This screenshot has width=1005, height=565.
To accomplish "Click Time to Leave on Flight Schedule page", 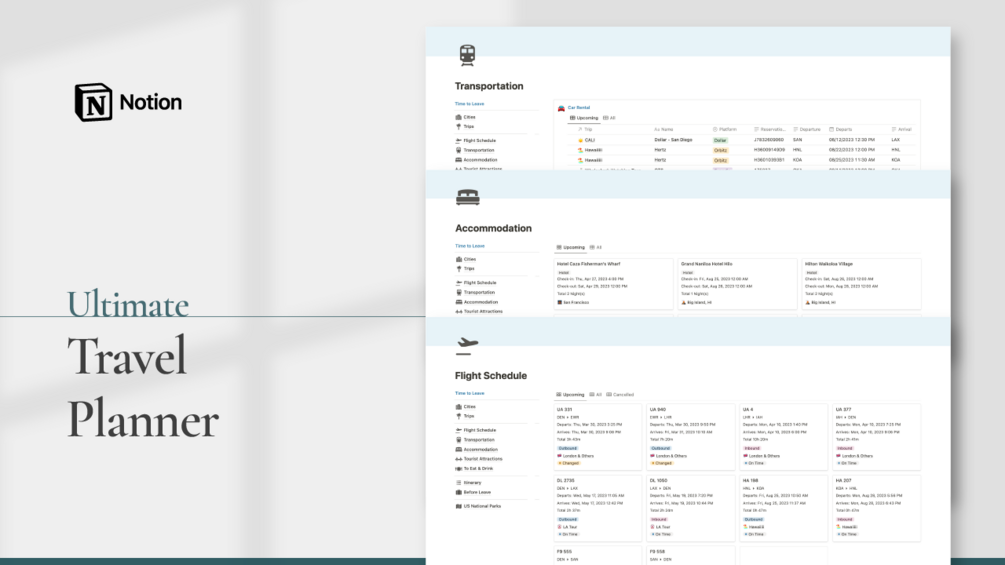I will click(469, 393).
